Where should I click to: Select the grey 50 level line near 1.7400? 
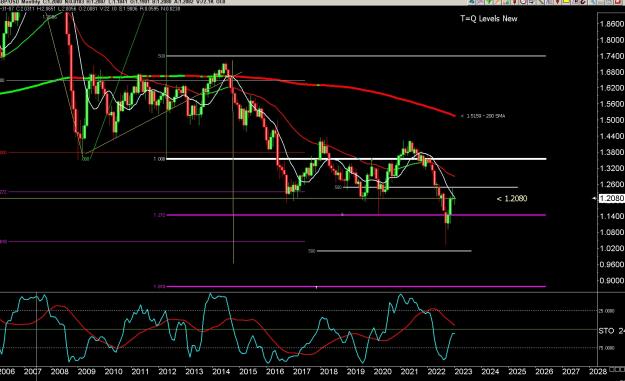click(356, 56)
